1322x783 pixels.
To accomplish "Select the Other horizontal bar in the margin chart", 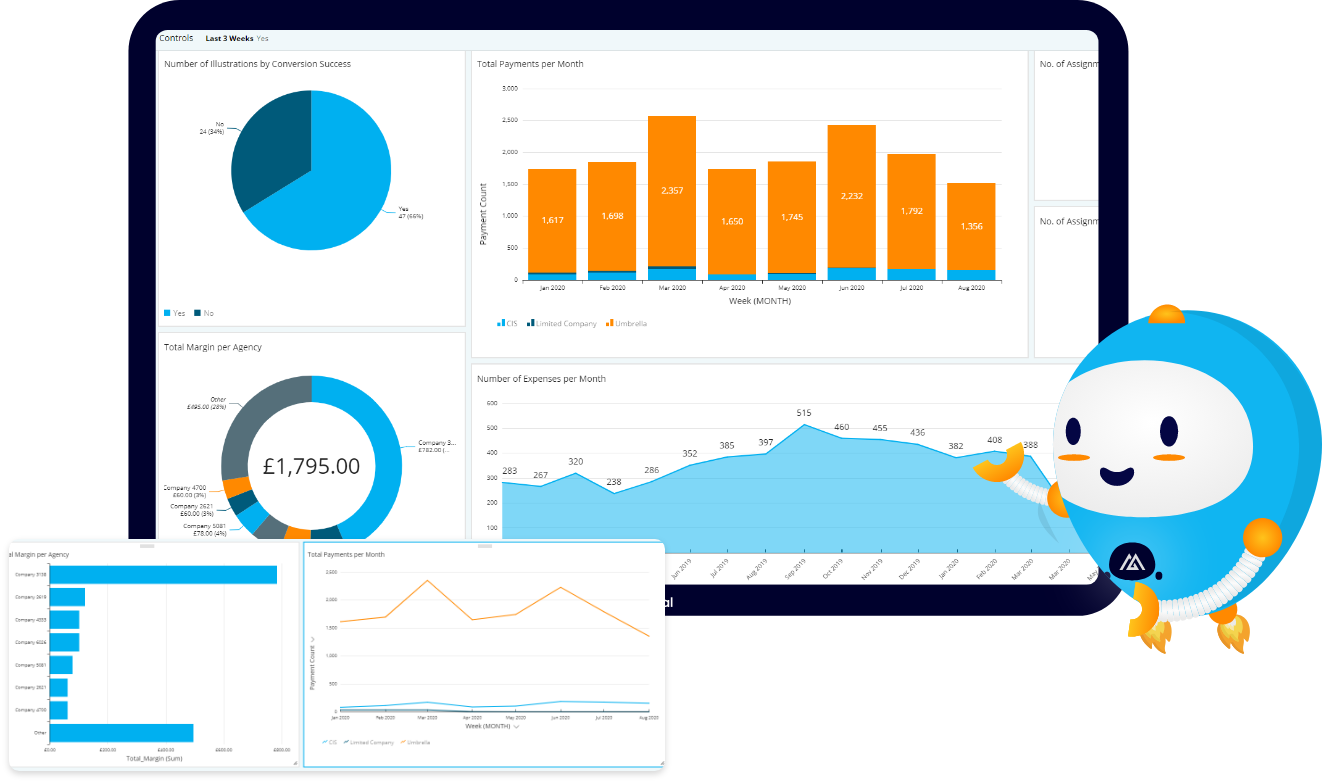I will pos(121,732).
